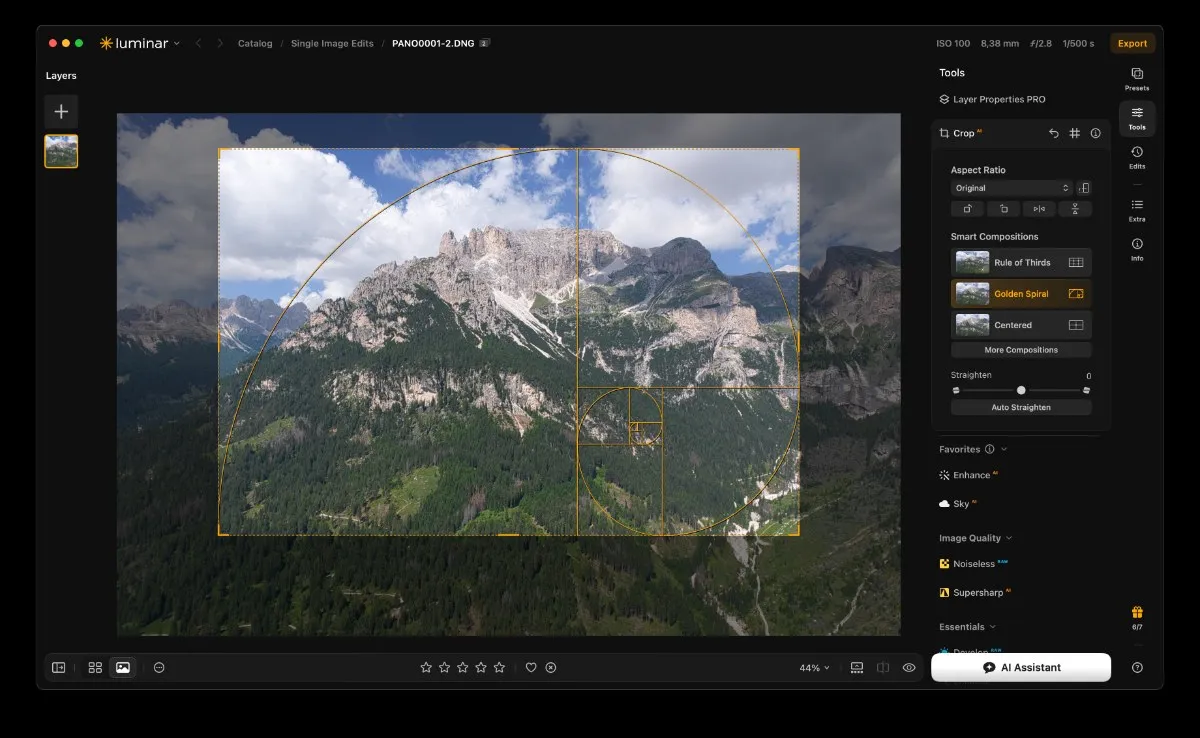The height and width of the screenshot is (738, 1200).
Task: Open the 44% zoom level dropdown
Action: 814,667
